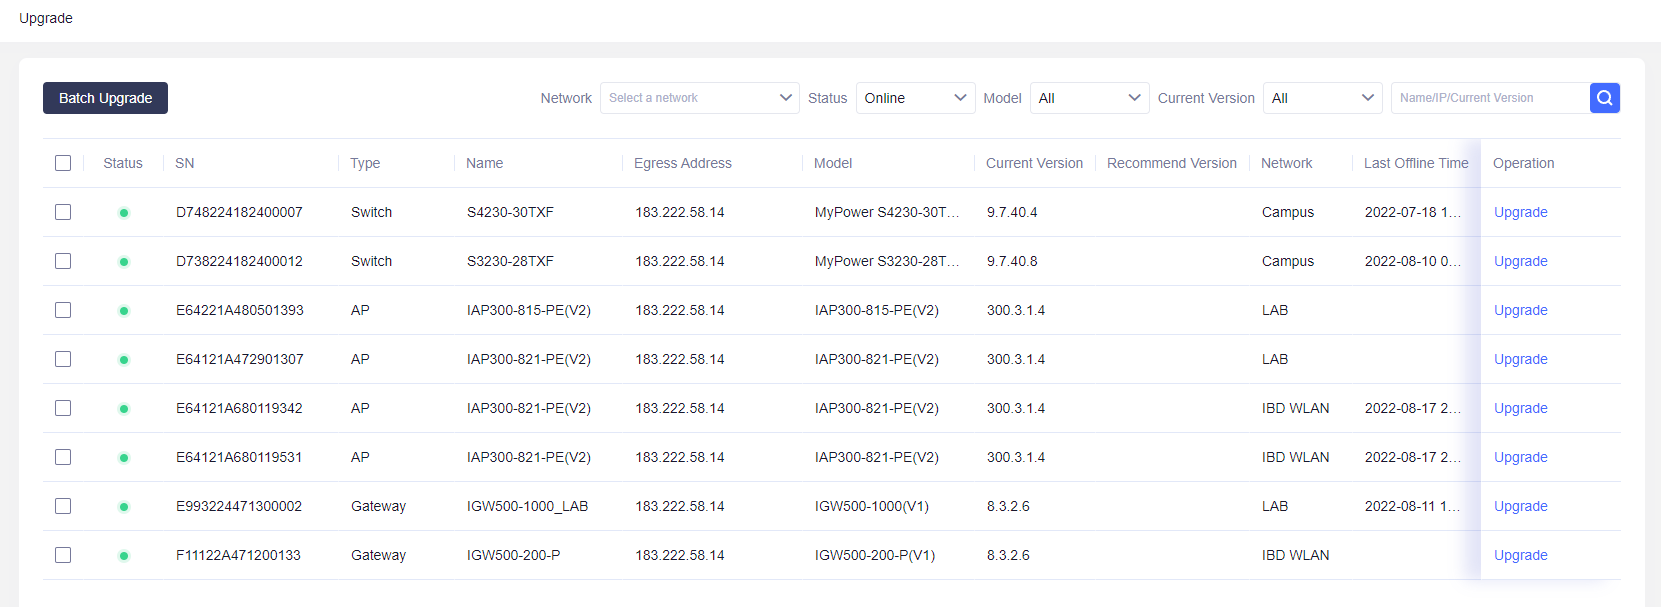Check the row for F11122A471200133
Viewport: 1661px width, 607px height.
[63, 555]
